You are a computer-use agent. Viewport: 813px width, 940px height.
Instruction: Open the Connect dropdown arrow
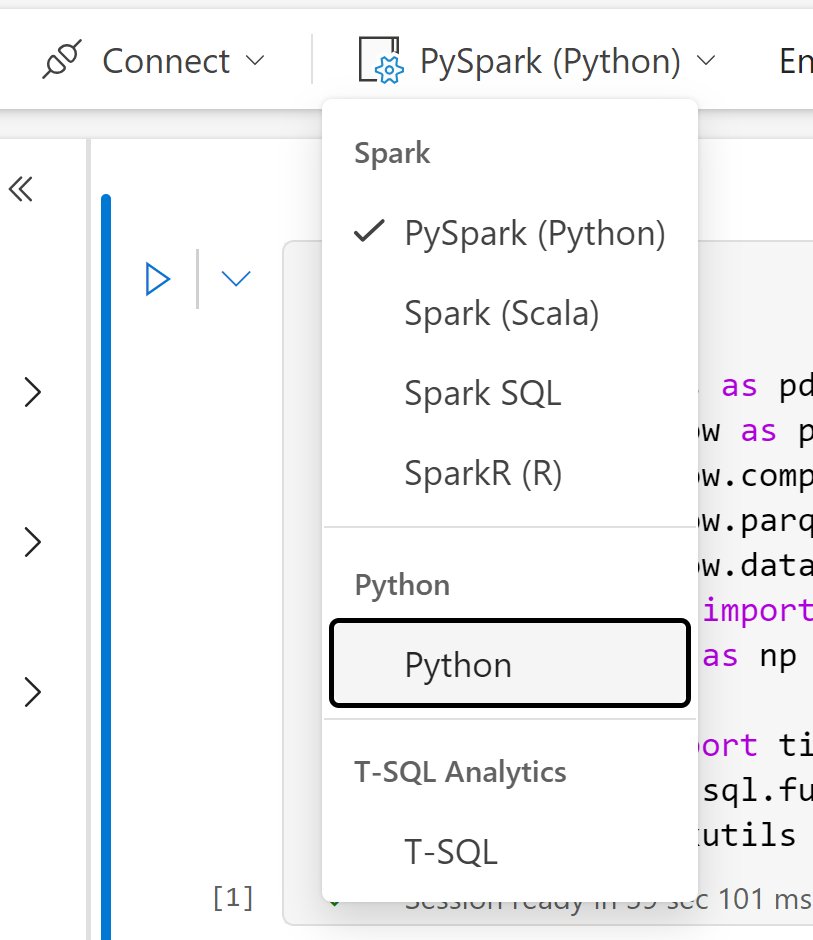[x=255, y=61]
